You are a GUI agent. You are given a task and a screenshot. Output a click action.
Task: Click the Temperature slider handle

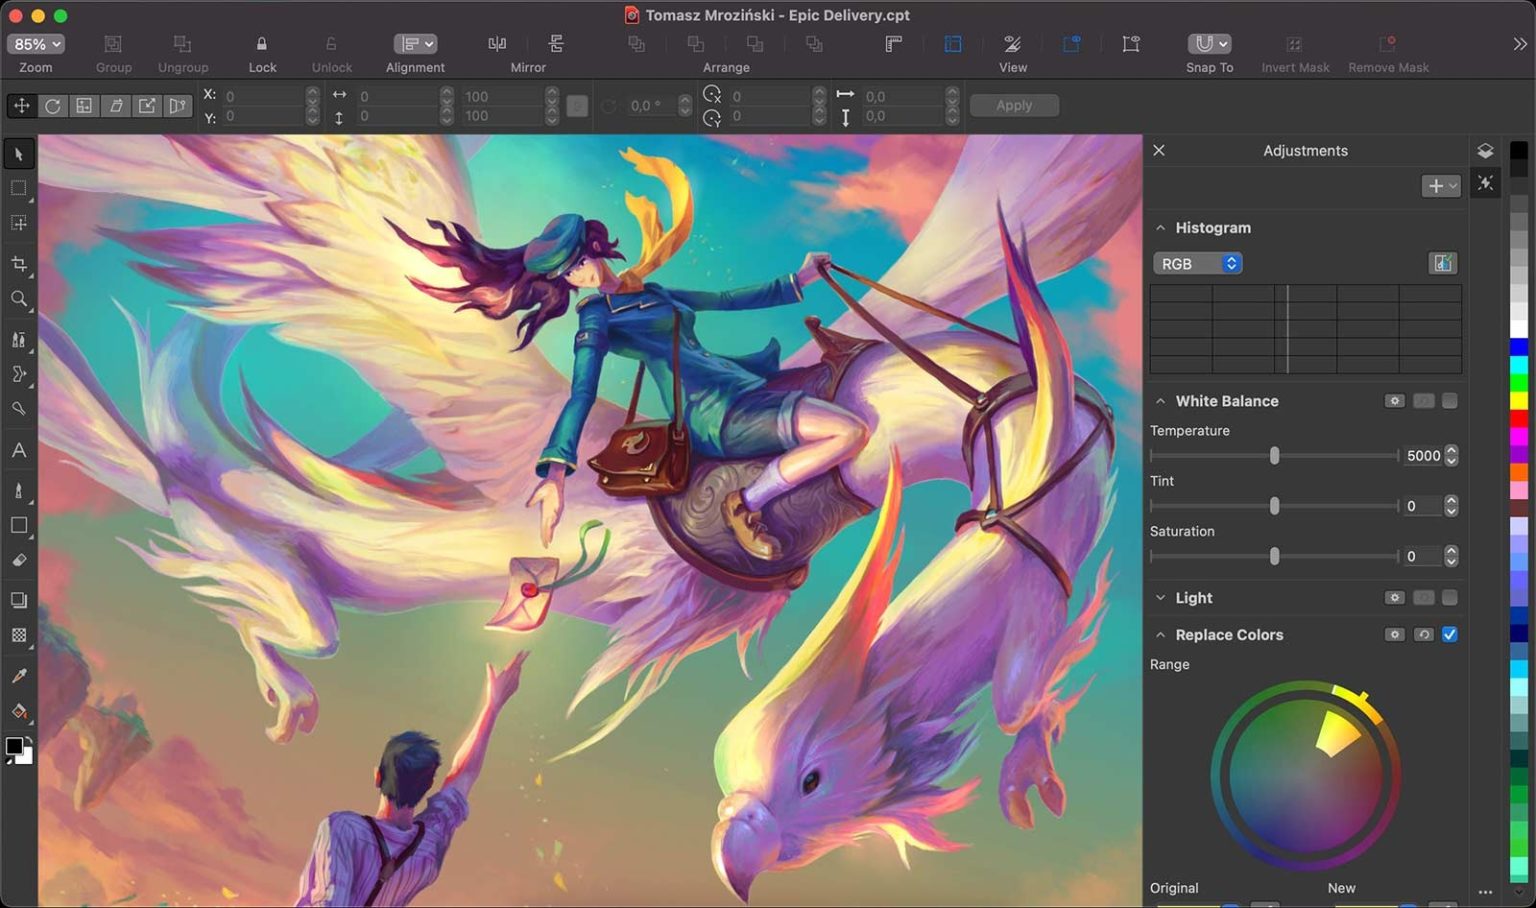1274,456
